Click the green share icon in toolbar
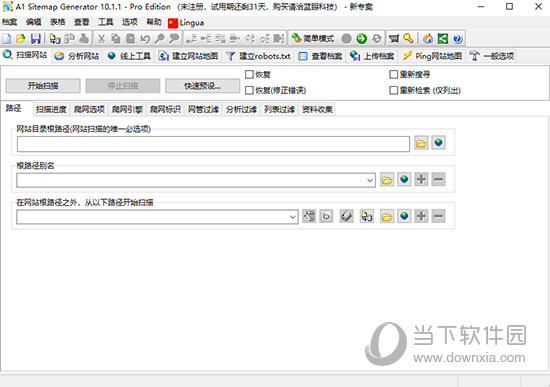Viewport: 550px width, 387px height. [443, 38]
